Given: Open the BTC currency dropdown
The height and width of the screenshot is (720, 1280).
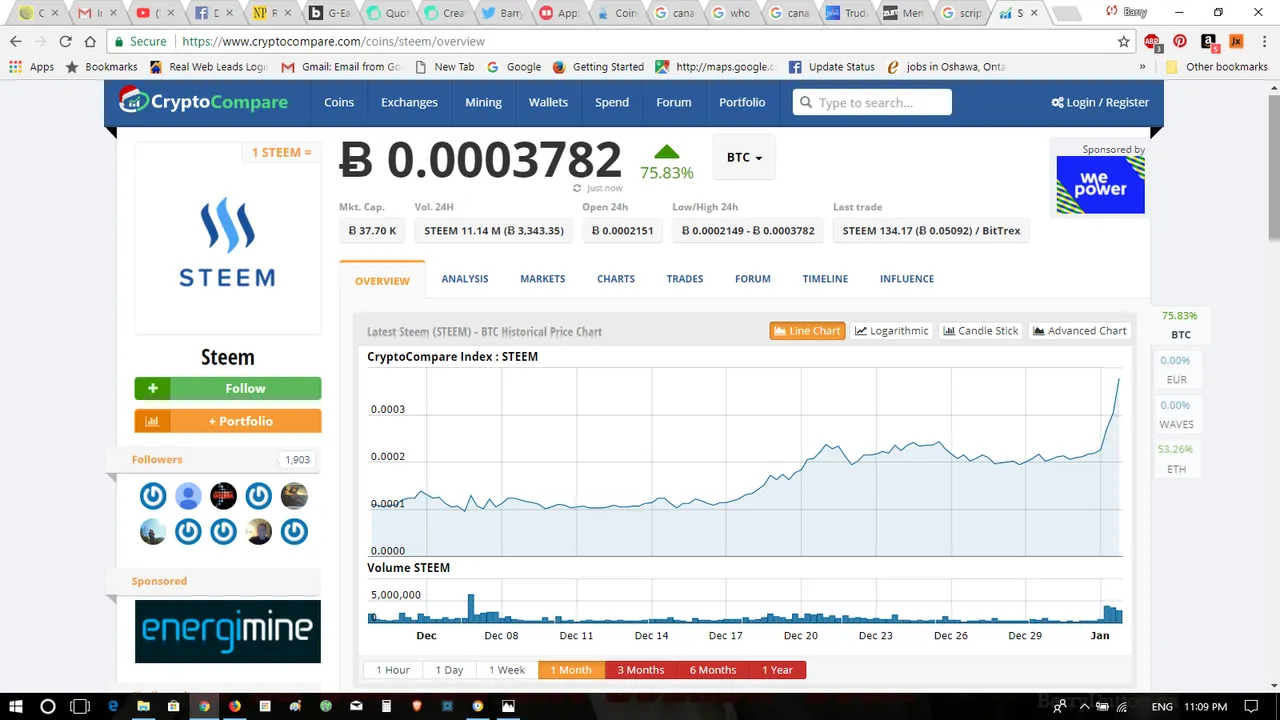Looking at the screenshot, I should point(744,157).
